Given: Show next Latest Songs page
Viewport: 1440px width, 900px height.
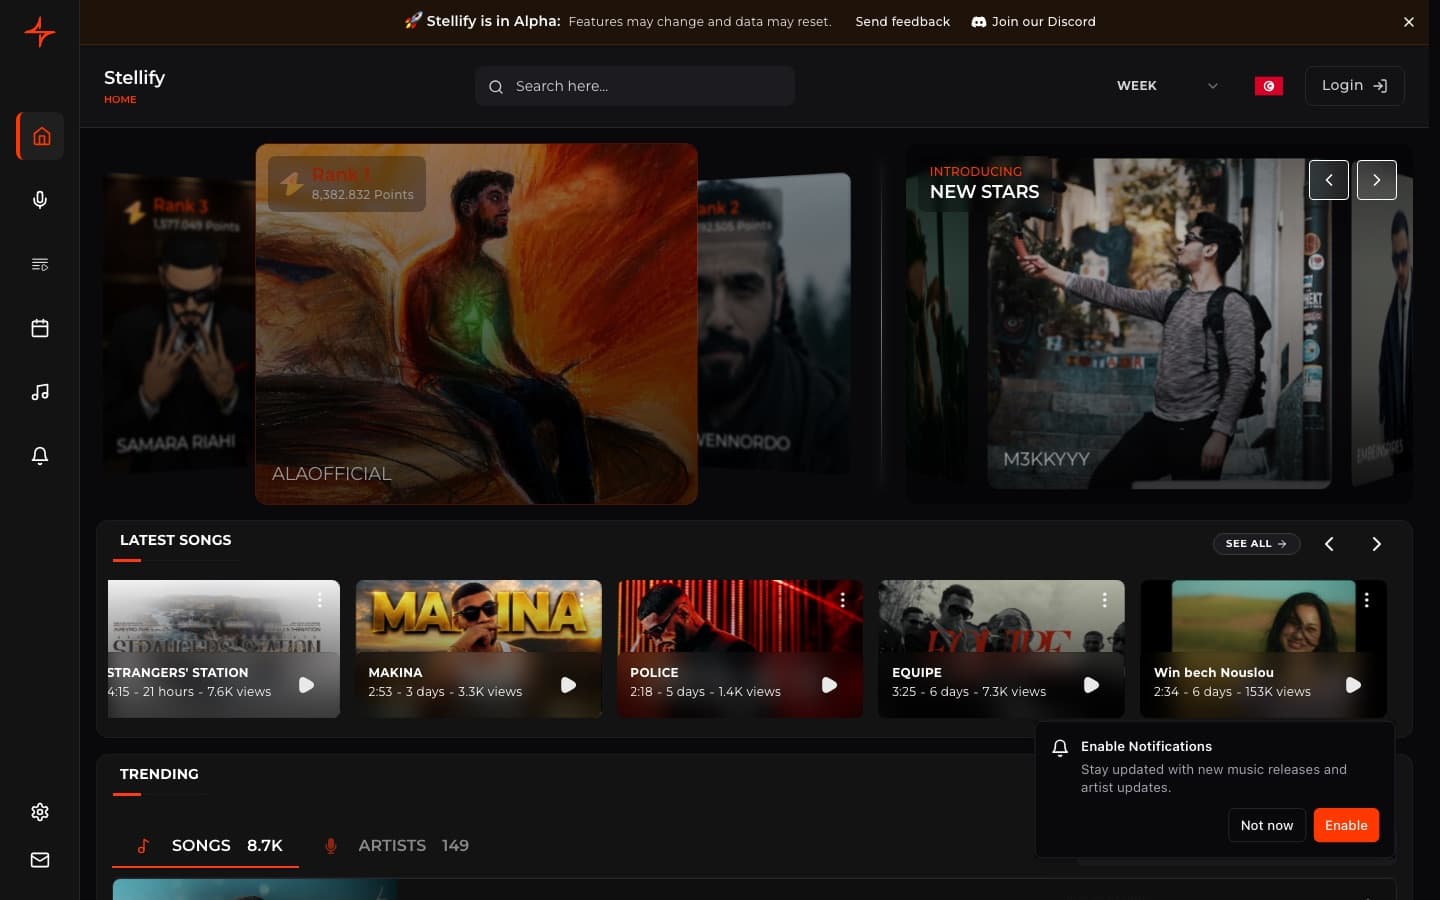Looking at the screenshot, I should coord(1377,544).
